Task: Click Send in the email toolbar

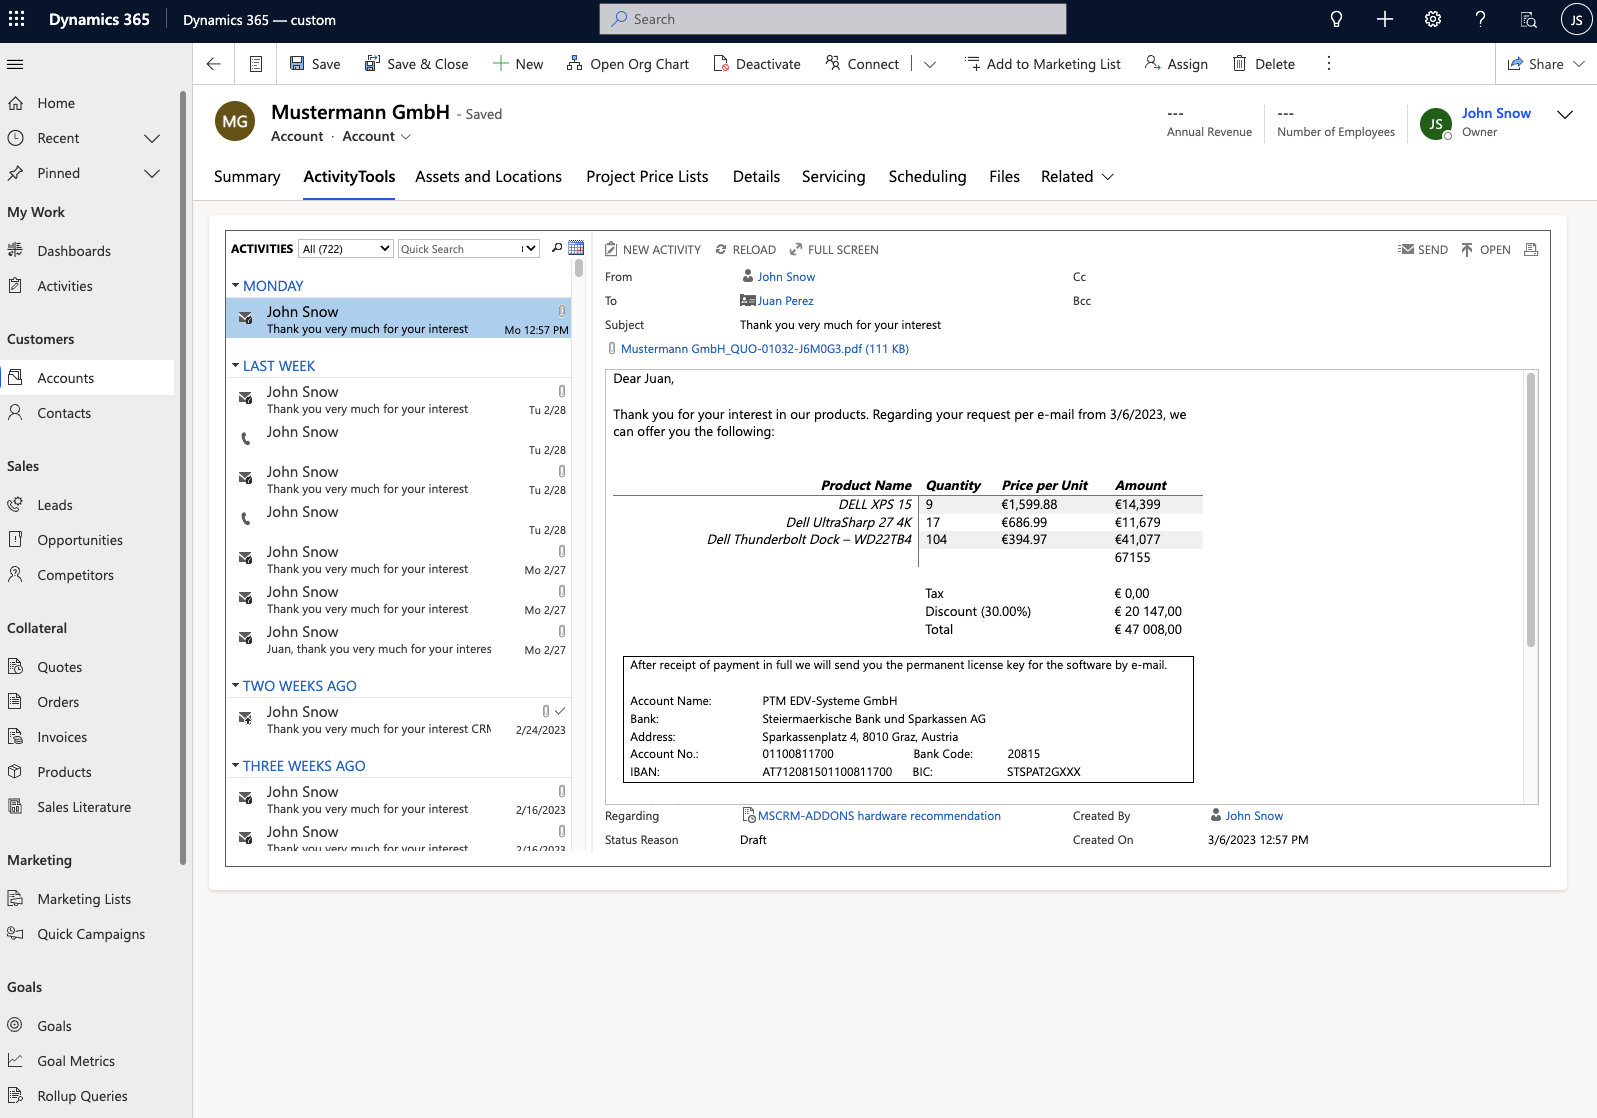Action: pos(1423,250)
